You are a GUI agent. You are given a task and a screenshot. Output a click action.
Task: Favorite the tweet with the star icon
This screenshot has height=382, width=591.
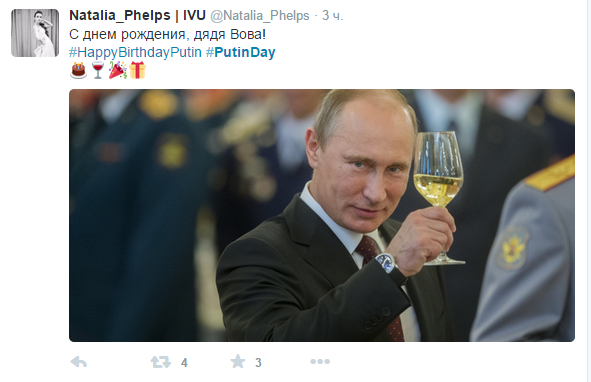[238, 362]
